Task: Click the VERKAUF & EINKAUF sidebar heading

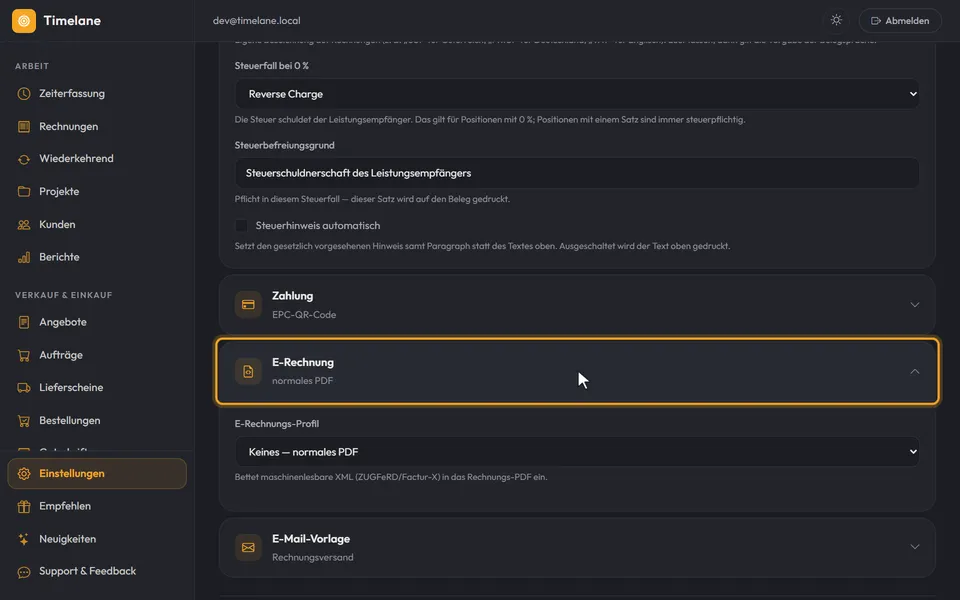Action: (x=64, y=295)
